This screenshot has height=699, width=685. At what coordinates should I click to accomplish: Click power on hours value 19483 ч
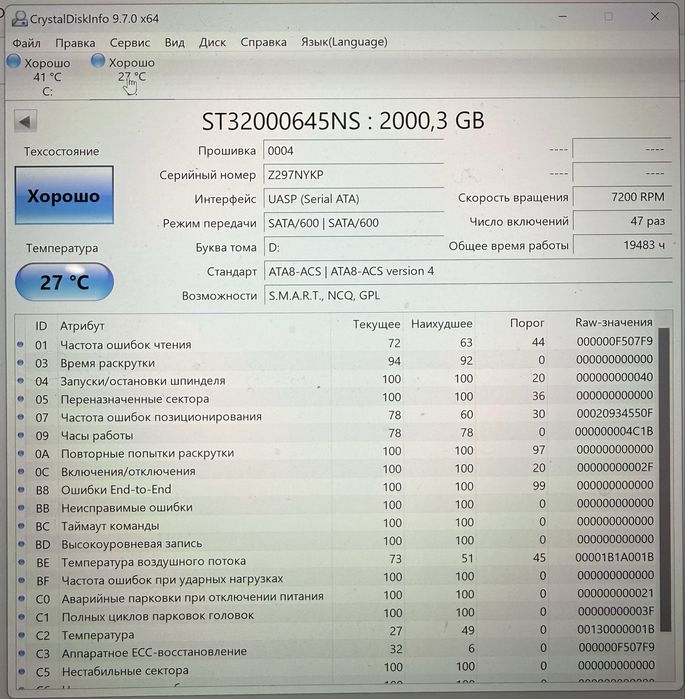(x=622, y=245)
